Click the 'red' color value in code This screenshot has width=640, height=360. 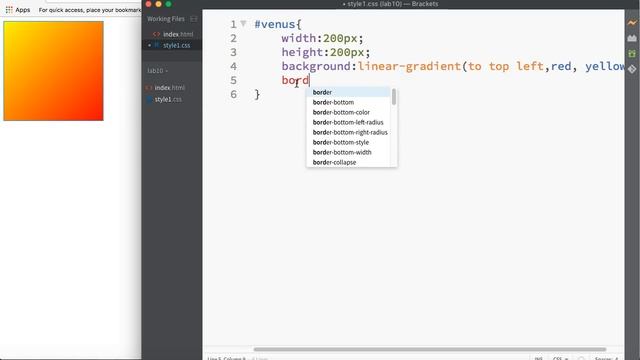pos(561,66)
